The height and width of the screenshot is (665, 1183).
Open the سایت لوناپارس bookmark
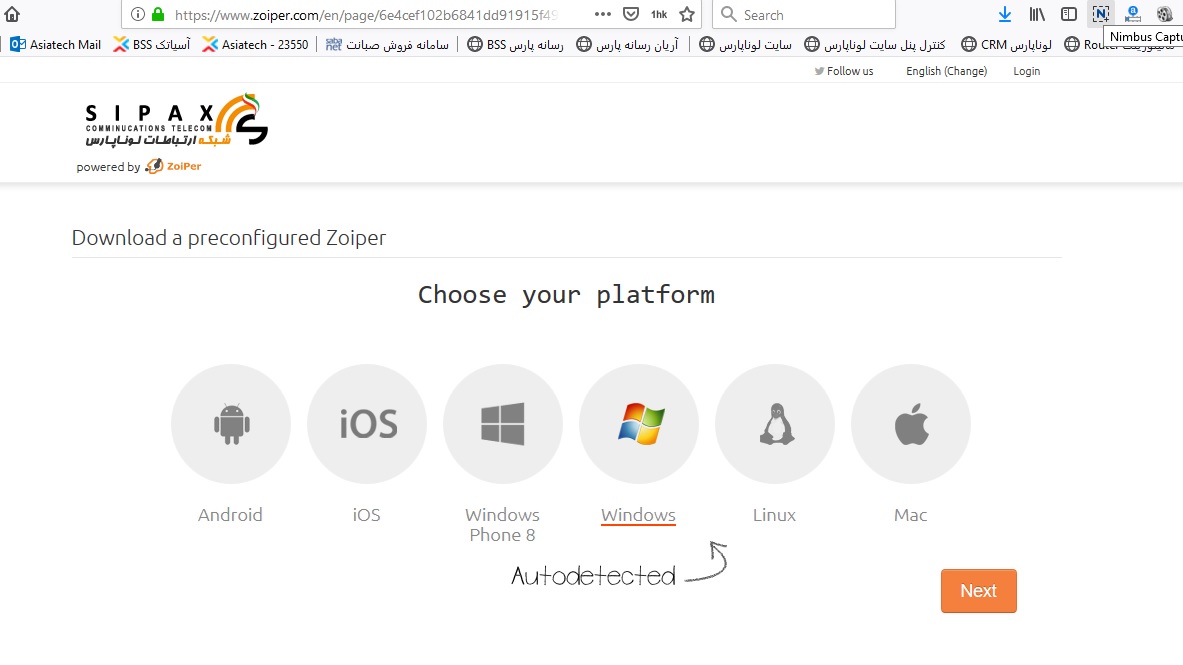[x=745, y=45]
